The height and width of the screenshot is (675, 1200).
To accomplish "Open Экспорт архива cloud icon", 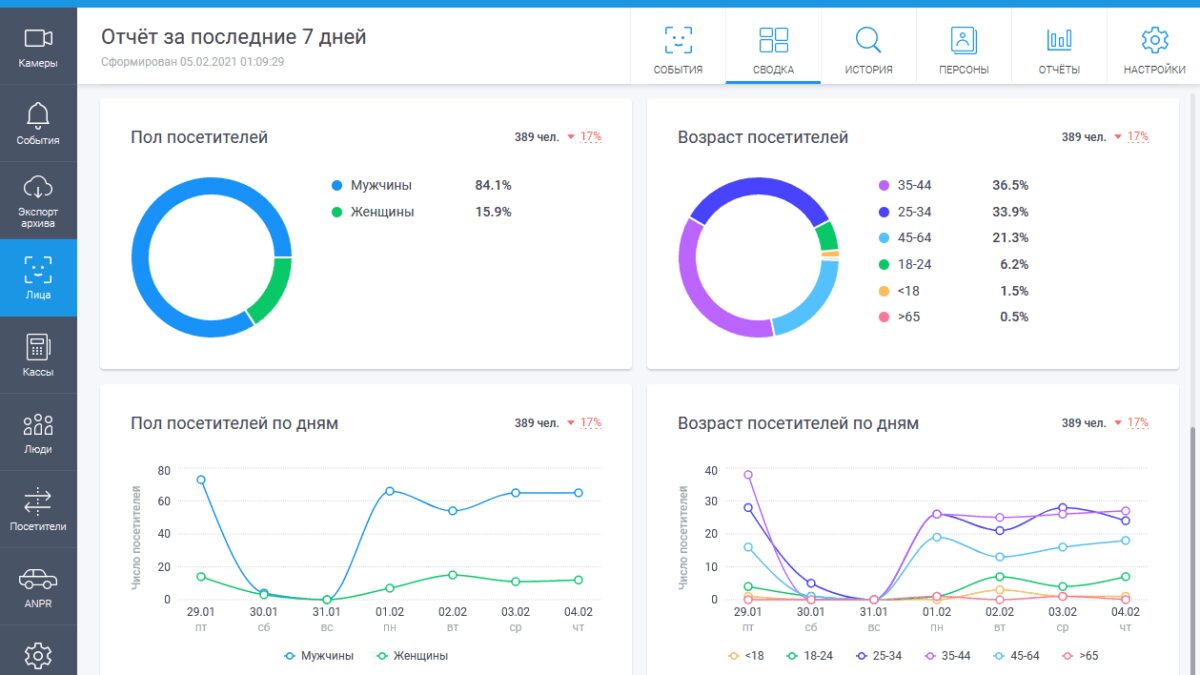I will (x=38, y=201).
